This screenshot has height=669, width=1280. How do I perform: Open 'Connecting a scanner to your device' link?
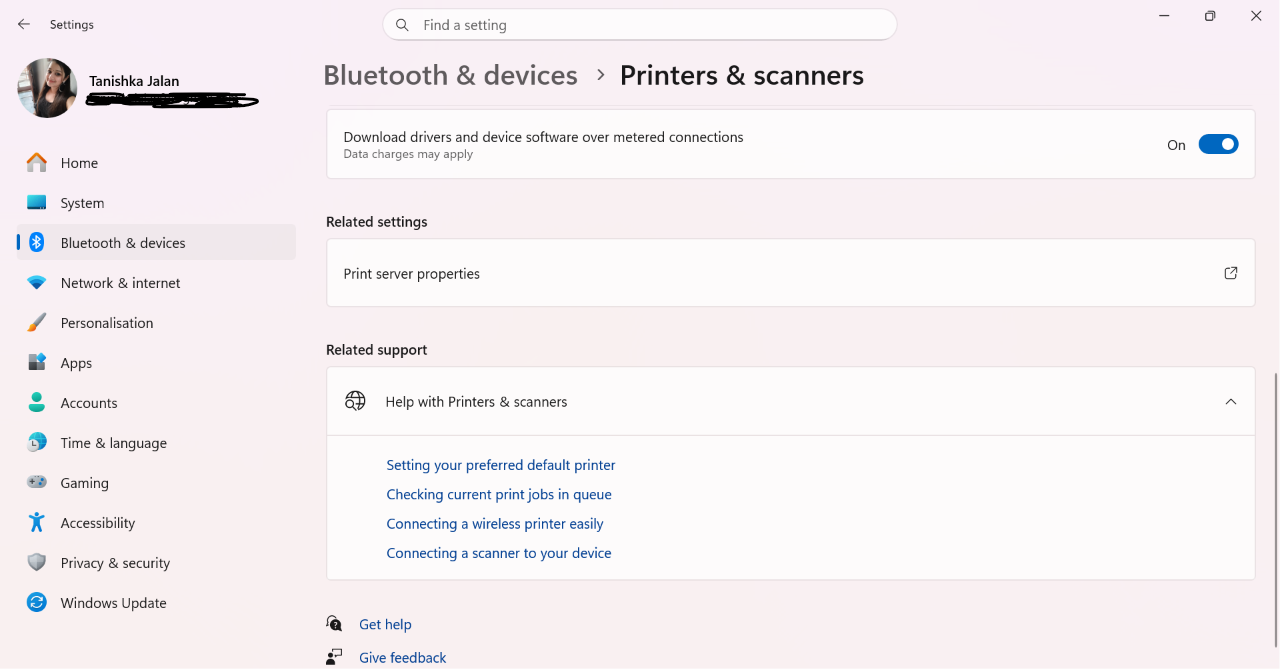(x=499, y=553)
